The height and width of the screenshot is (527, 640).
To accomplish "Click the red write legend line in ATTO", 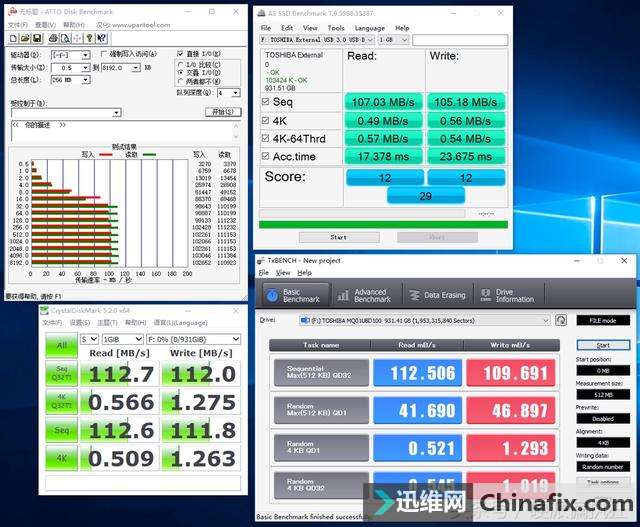I will [105, 155].
